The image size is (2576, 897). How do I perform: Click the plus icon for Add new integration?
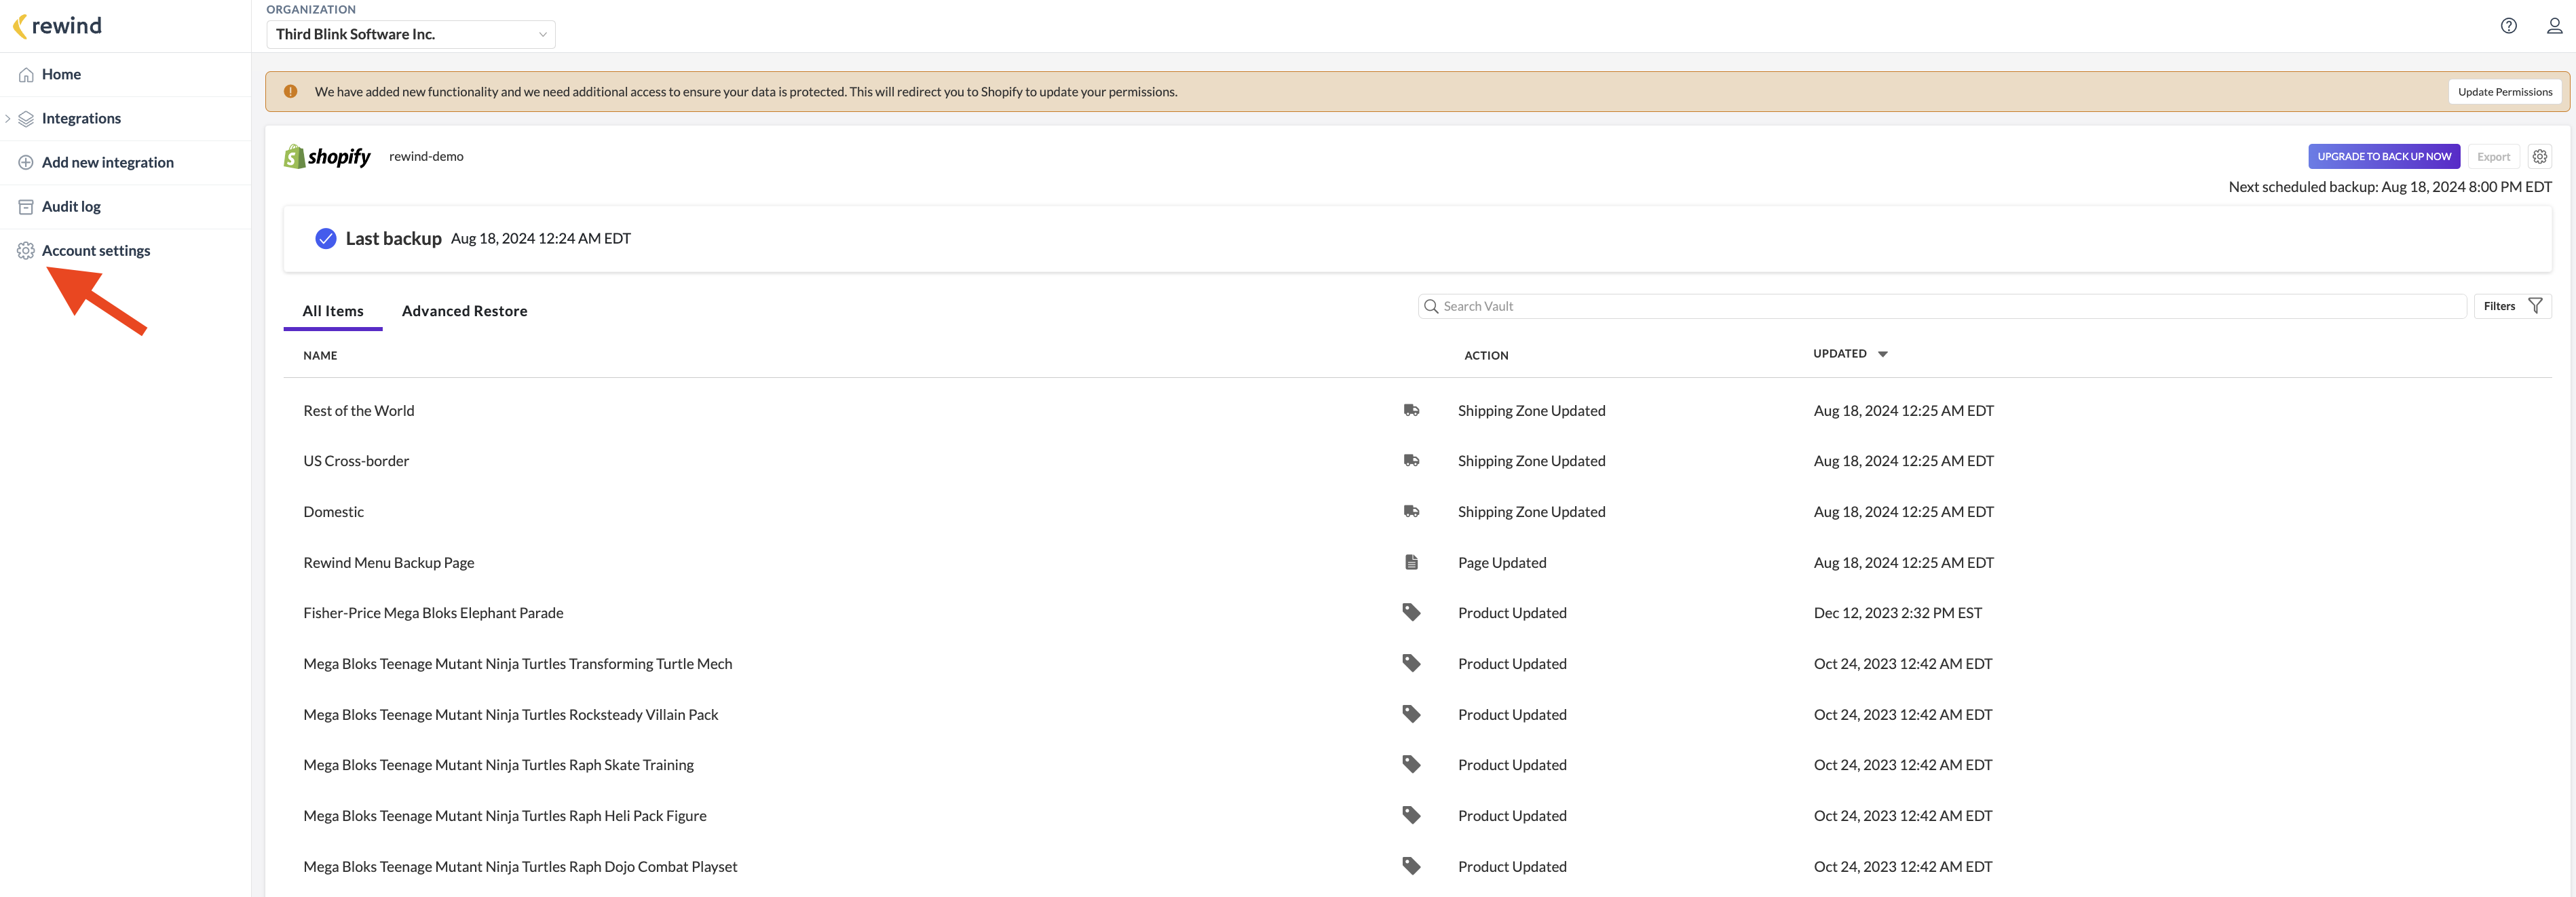click(26, 163)
